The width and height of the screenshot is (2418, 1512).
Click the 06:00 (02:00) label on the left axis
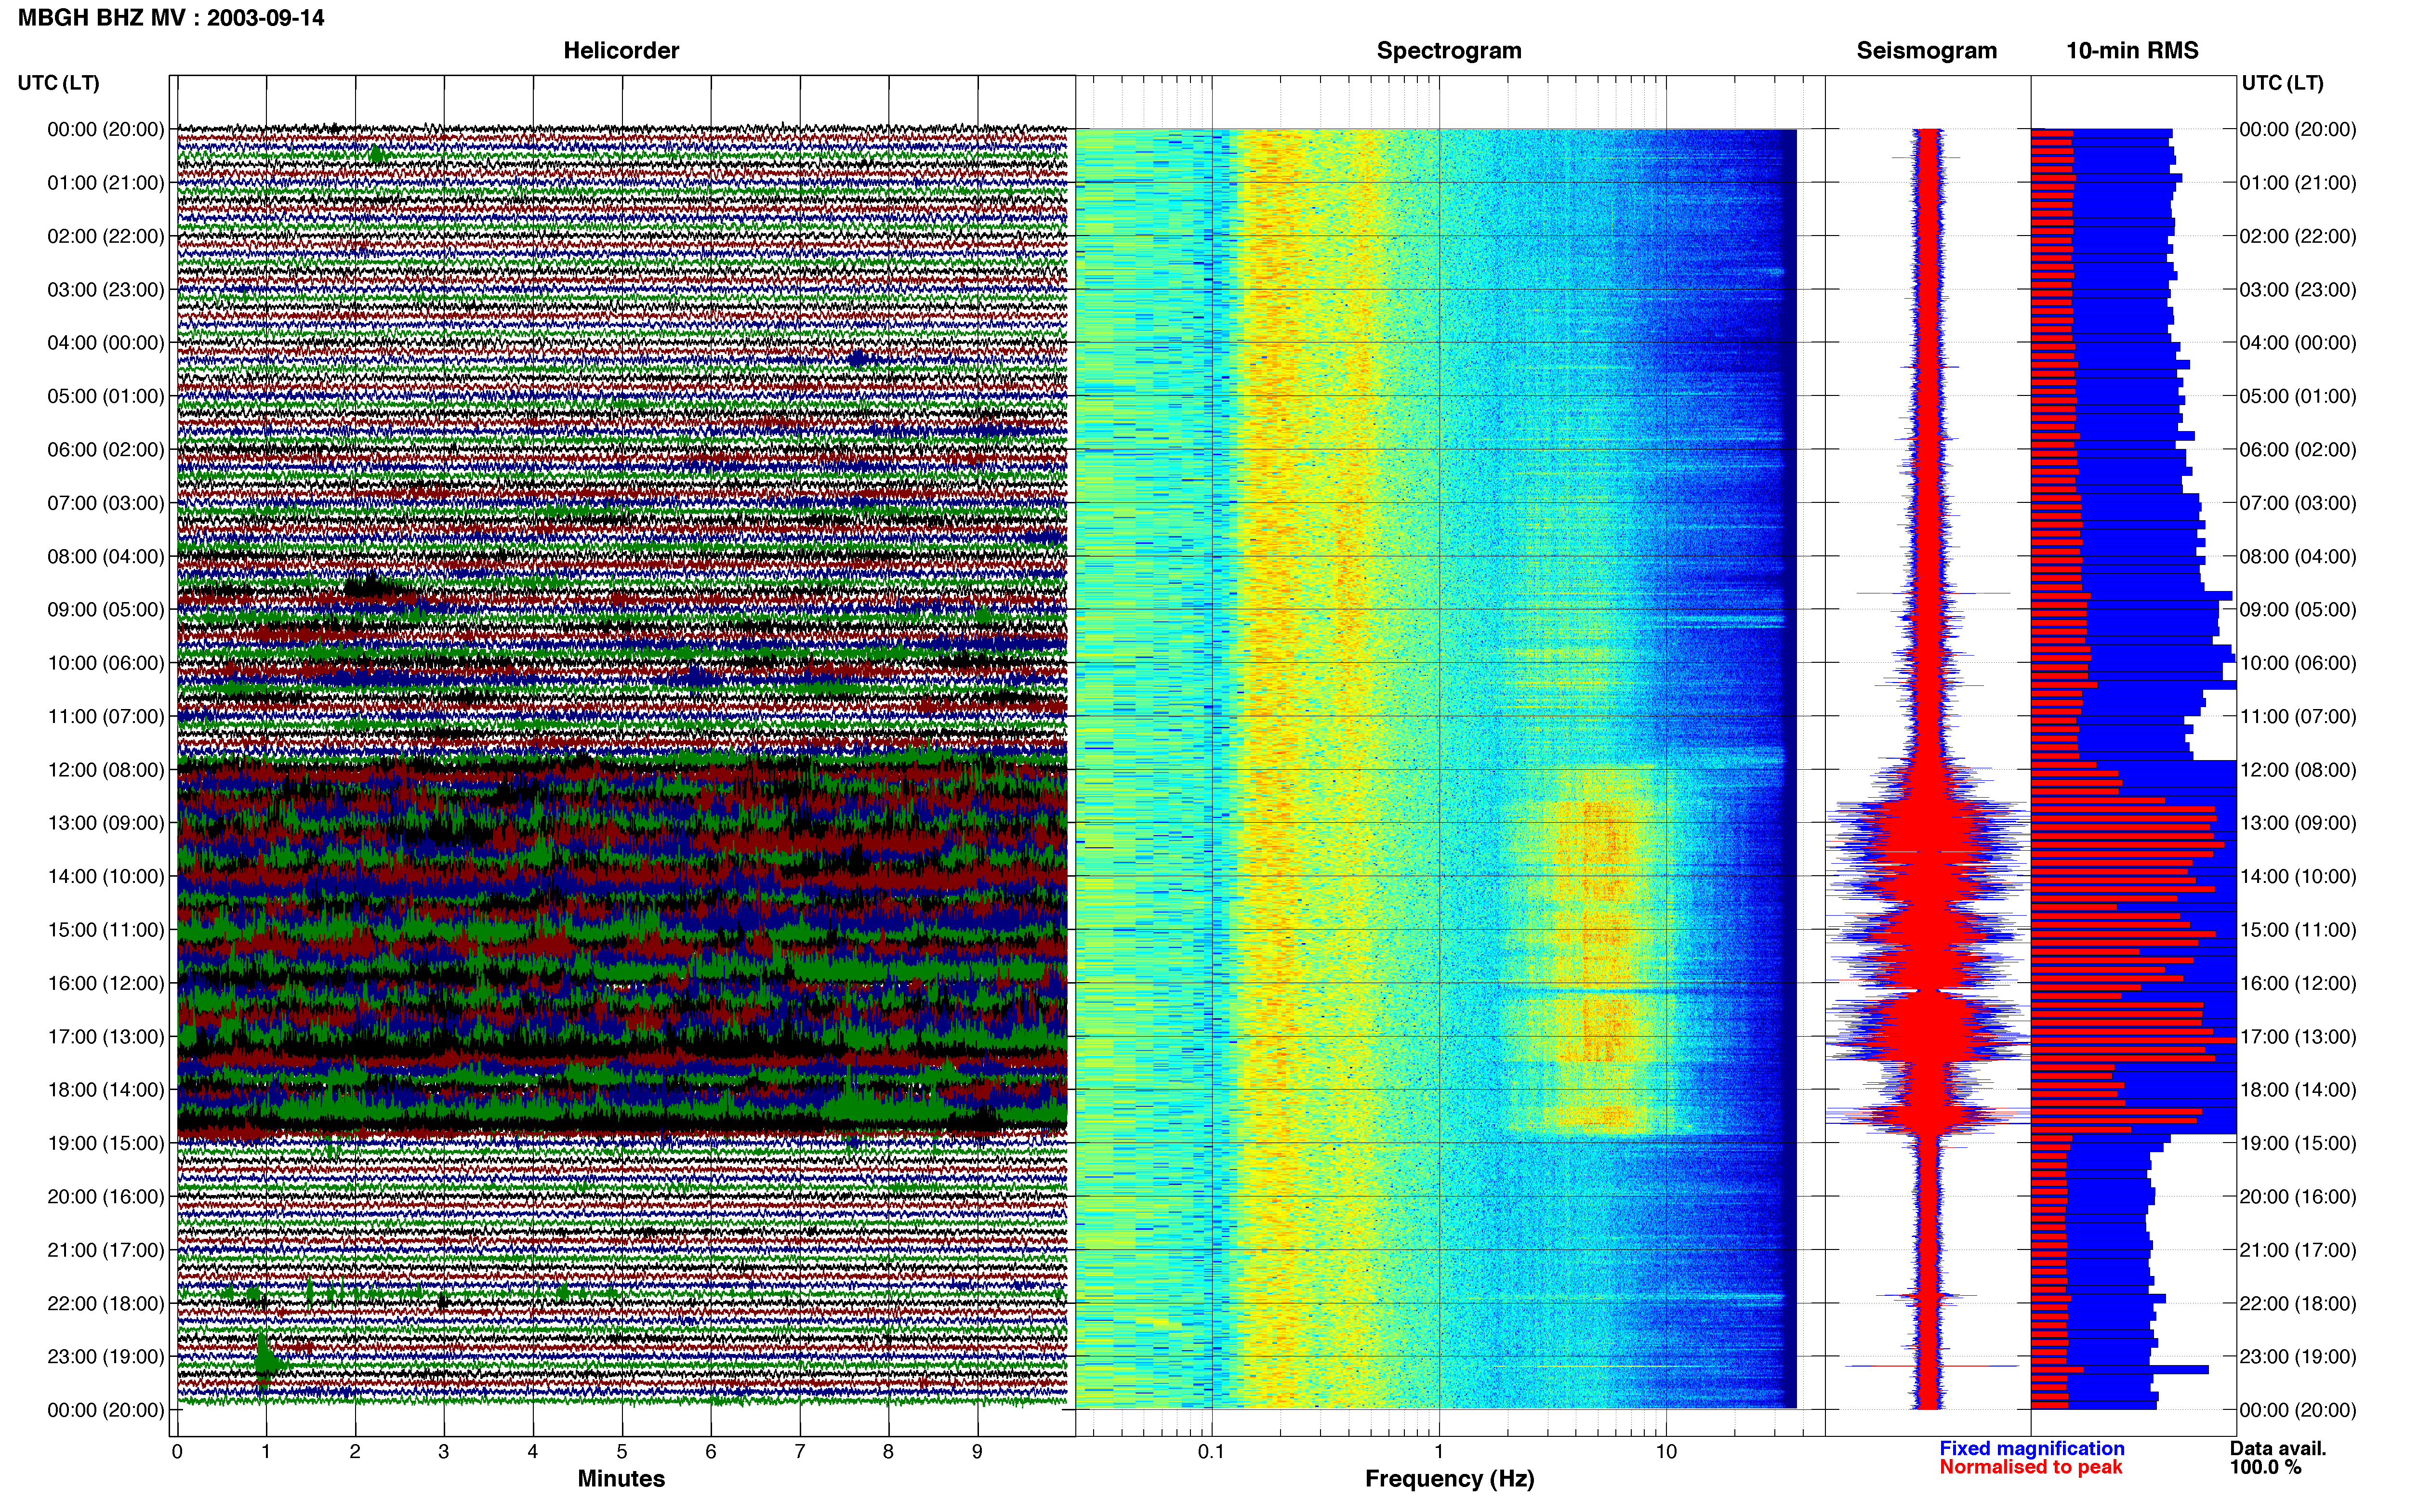[x=106, y=450]
